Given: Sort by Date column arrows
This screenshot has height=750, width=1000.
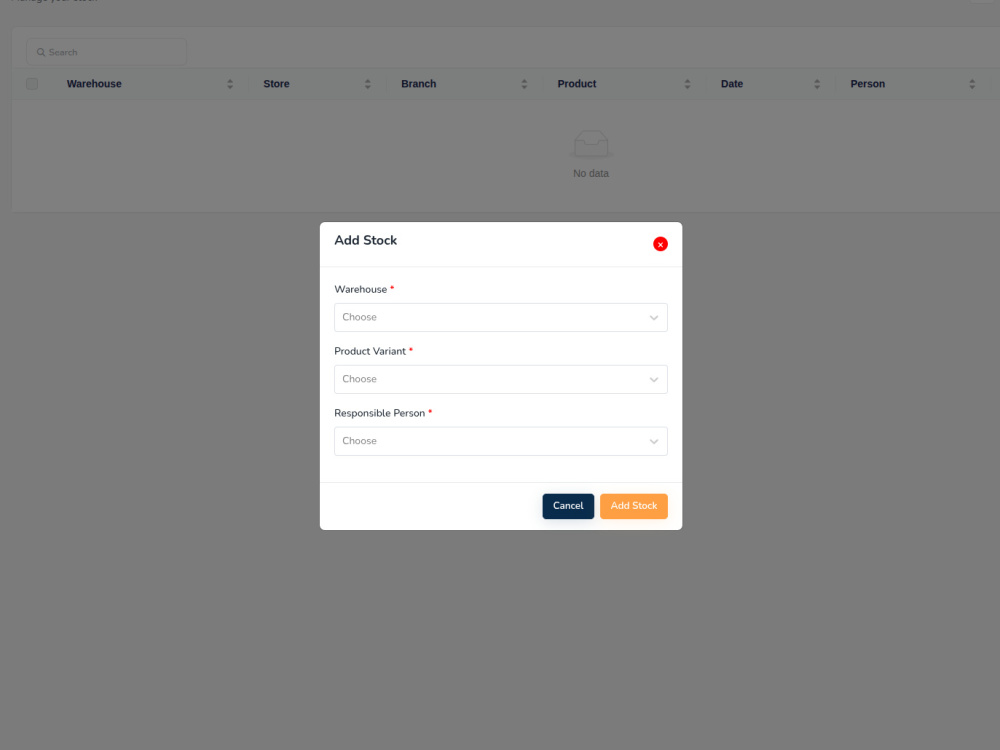Looking at the screenshot, I should (817, 84).
